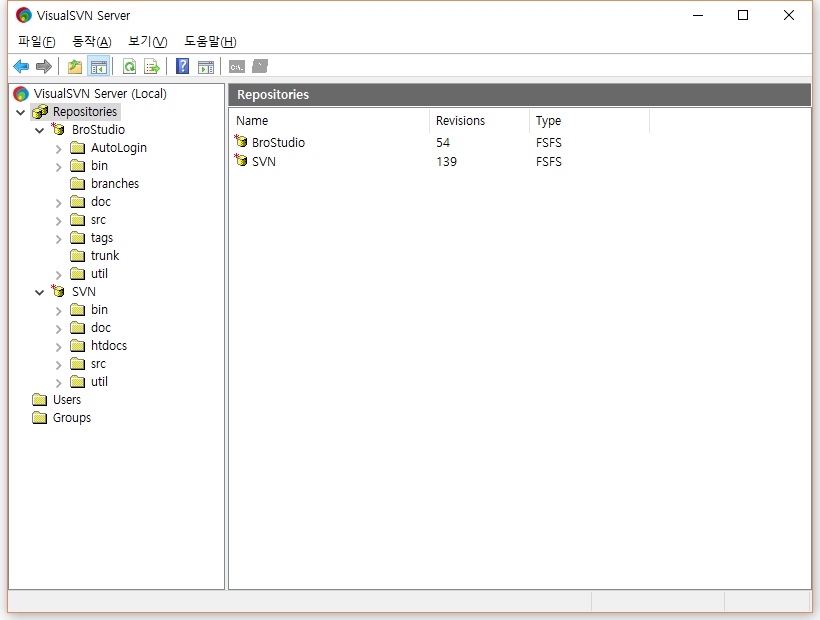Click the Refresh toolbar icon
820x620 pixels.
(129, 66)
